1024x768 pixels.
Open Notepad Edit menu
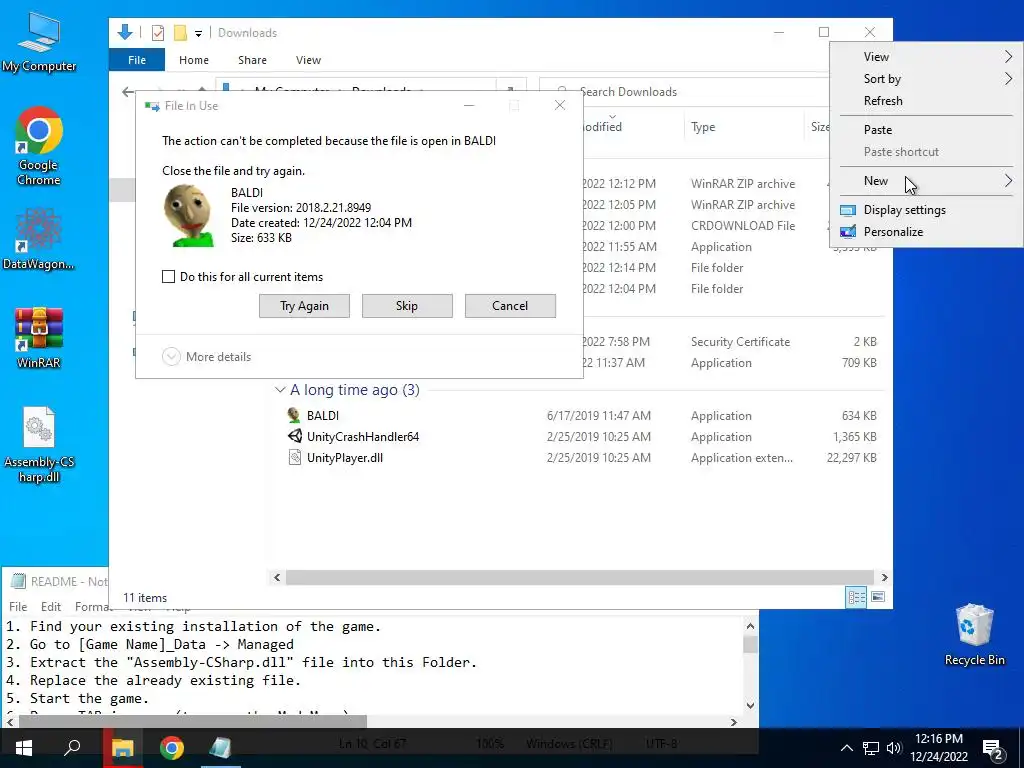click(x=51, y=607)
